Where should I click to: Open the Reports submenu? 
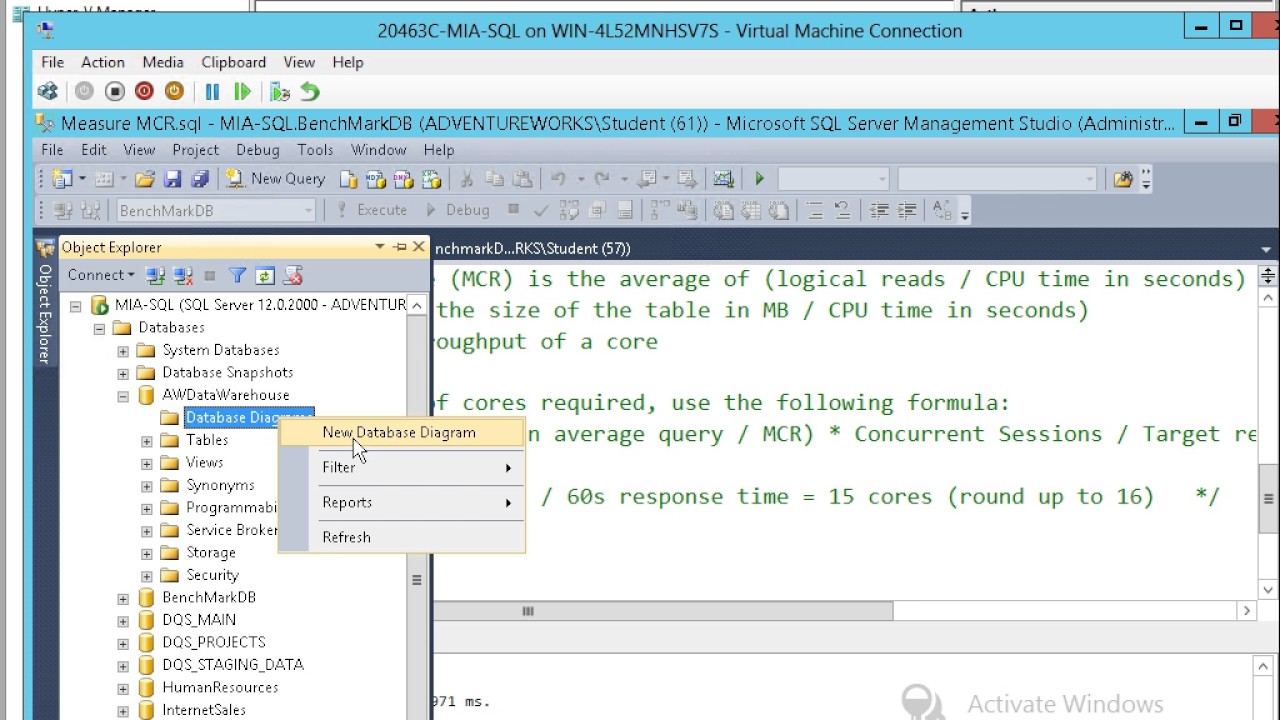tap(402, 502)
